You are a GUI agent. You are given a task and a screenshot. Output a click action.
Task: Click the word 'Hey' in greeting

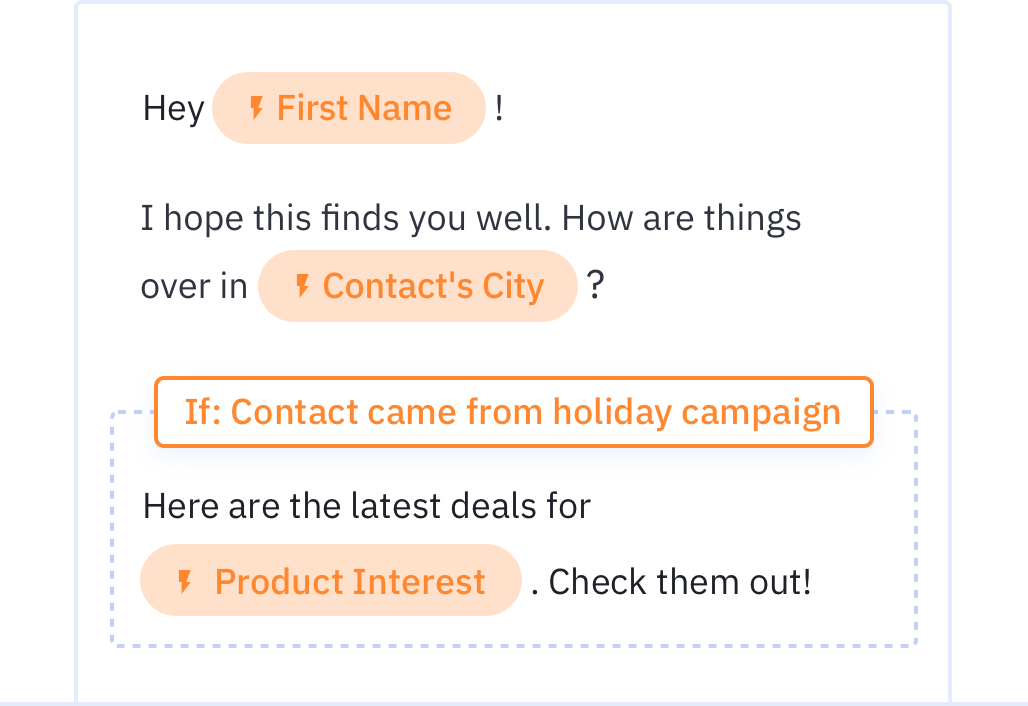pos(174,109)
